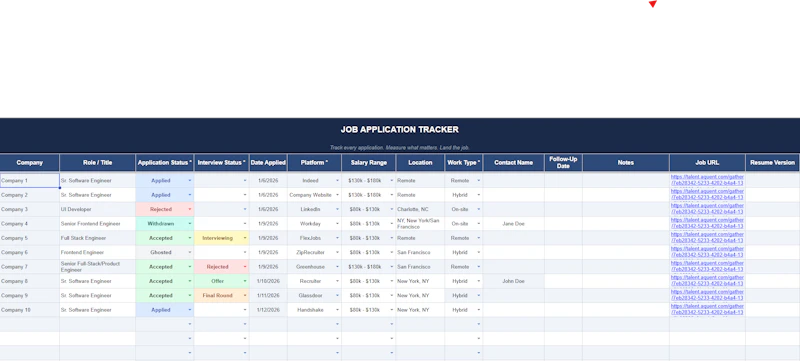Select the Remote location cell for Company 5
The image size is (800, 361).
click(x=420, y=238)
